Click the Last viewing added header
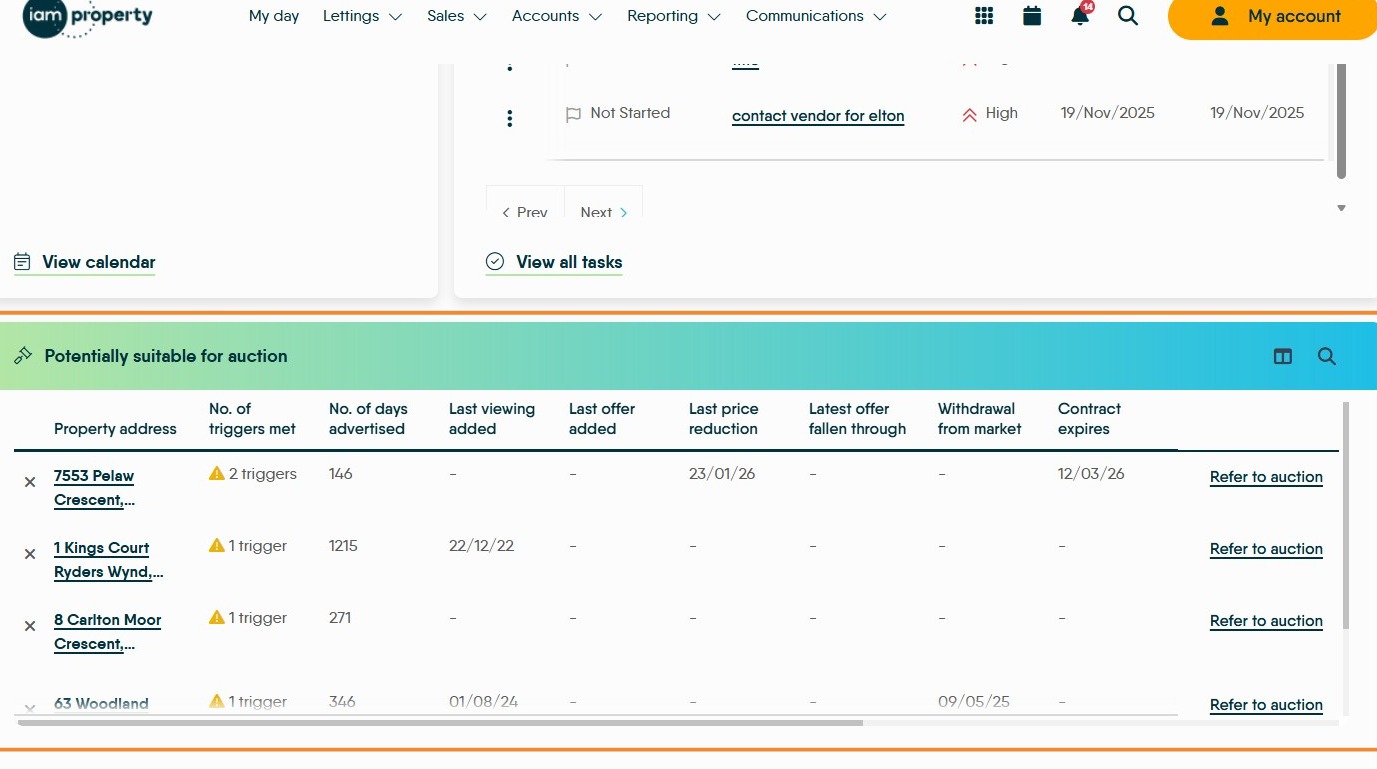This screenshot has width=1377, height=769. (492, 419)
